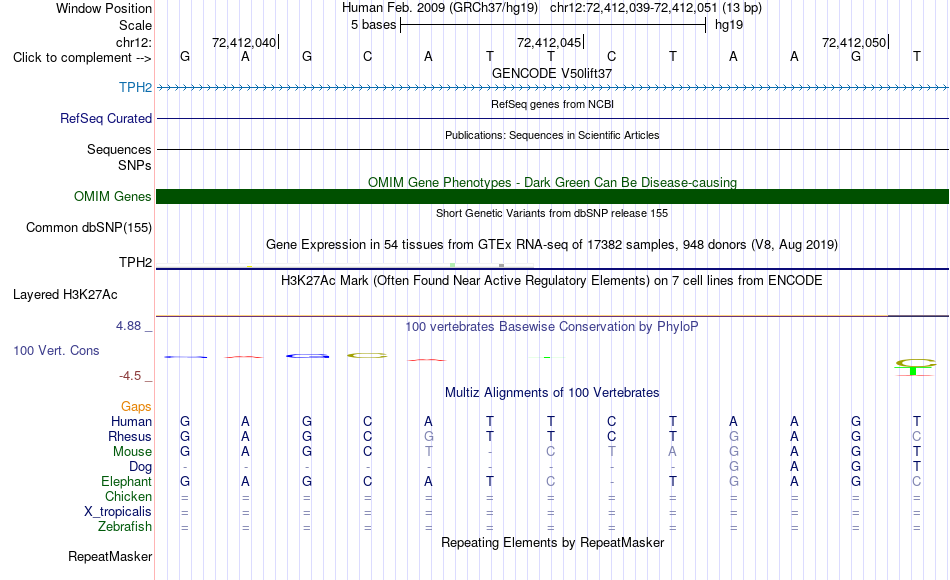Viewport: 950px width, 580px height.
Task: Click the light gray A in Mouse row
Action: [x=673, y=452]
